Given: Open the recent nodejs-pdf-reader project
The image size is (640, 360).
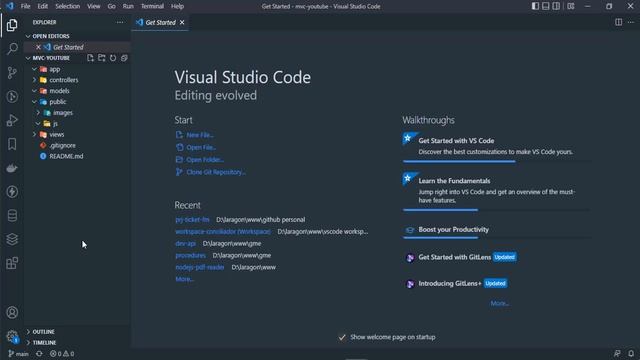Looking at the screenshot, I should point(200,267).
